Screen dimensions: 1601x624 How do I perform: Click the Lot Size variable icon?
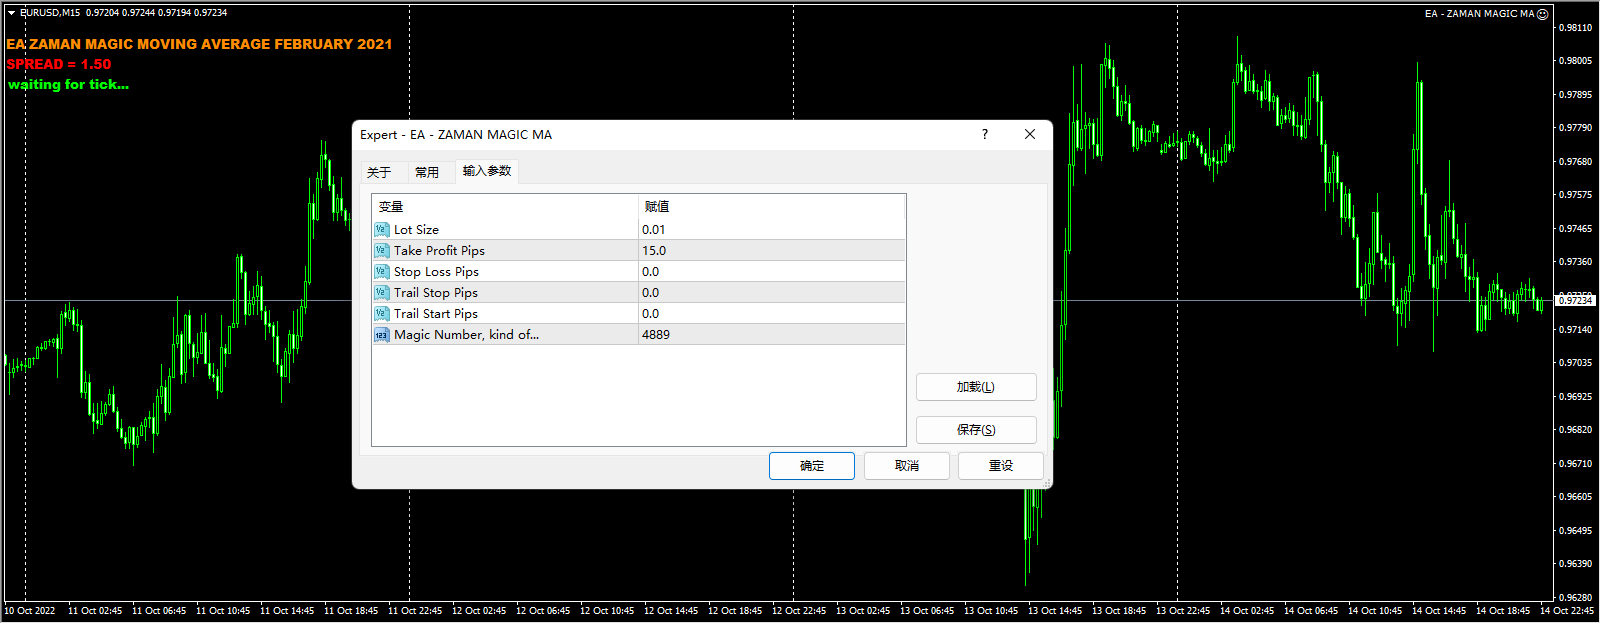tap(381, 230)
